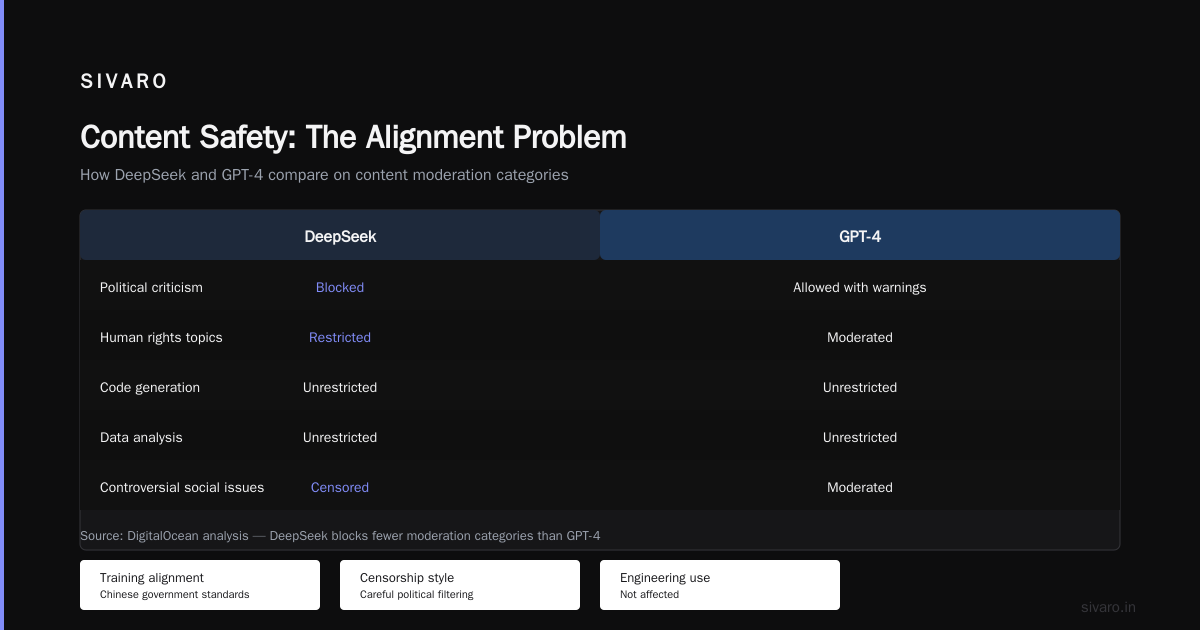The height and width of the screenshot is (630, 1200).
Task: Click GPT-4's Unrestricted value for Data analysis
Action: (x=860, y=437)
